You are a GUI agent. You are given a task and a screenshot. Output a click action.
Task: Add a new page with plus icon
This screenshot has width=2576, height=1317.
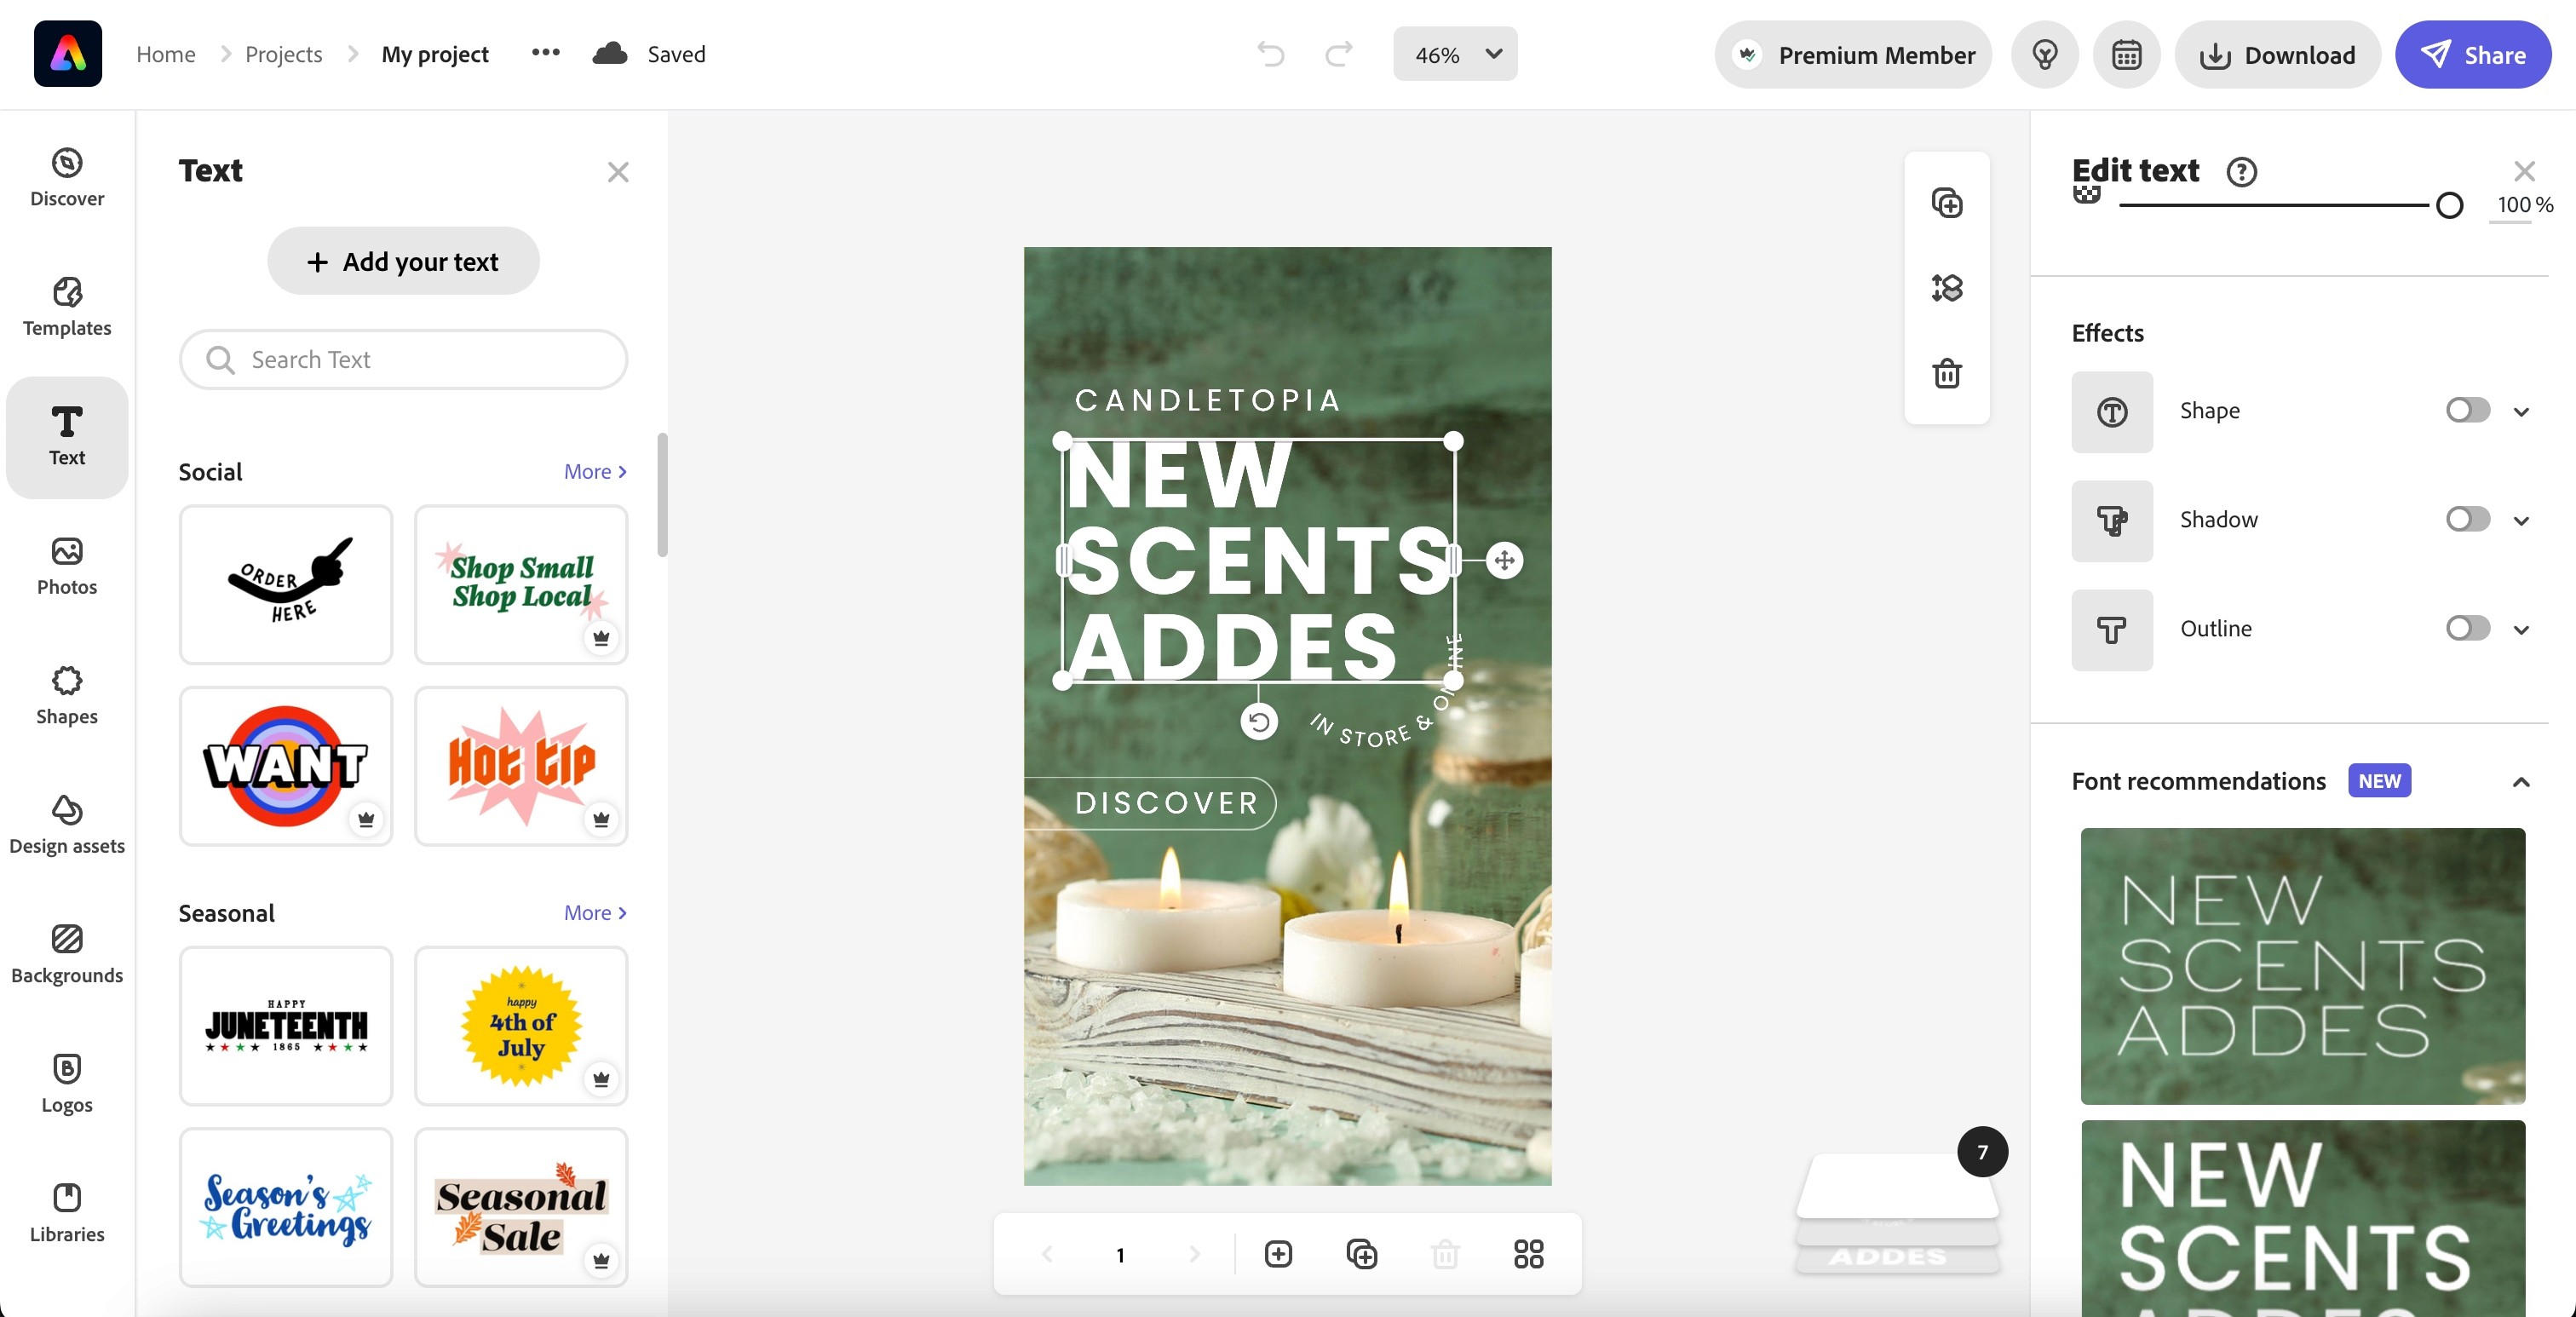(x=1278, y=1254)
